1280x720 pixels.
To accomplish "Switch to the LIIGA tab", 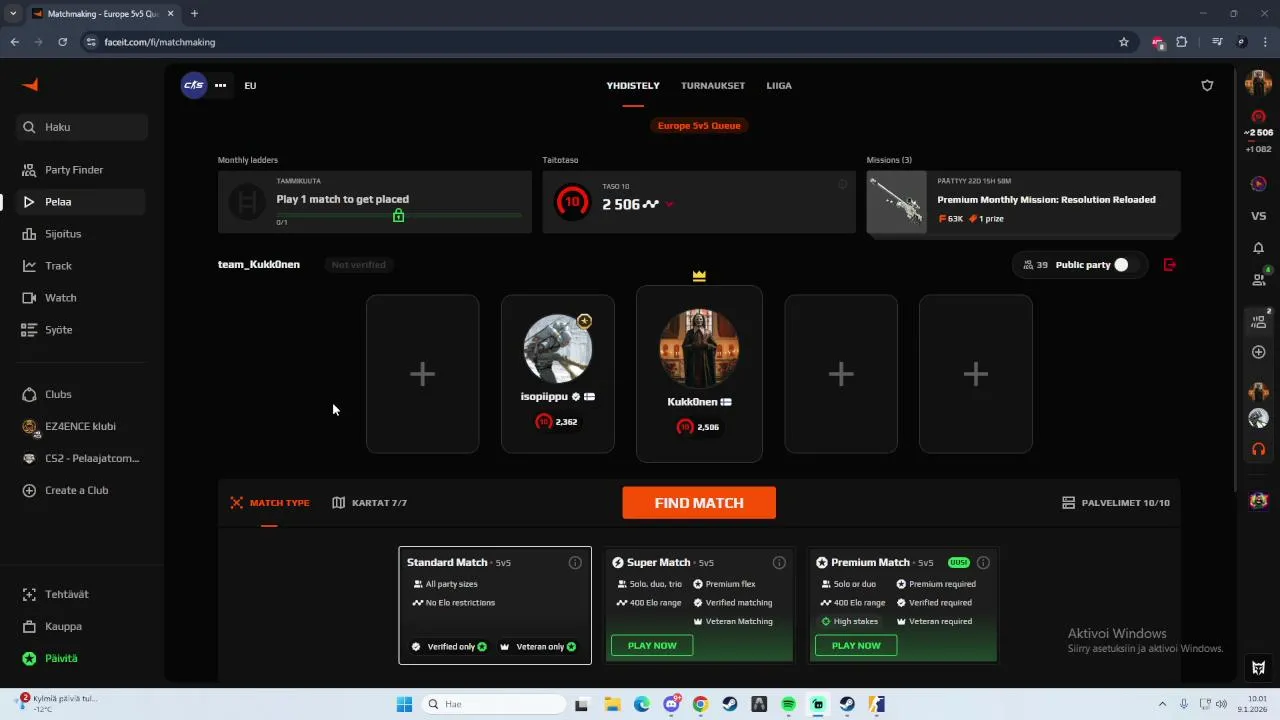I will pos(779,85).
